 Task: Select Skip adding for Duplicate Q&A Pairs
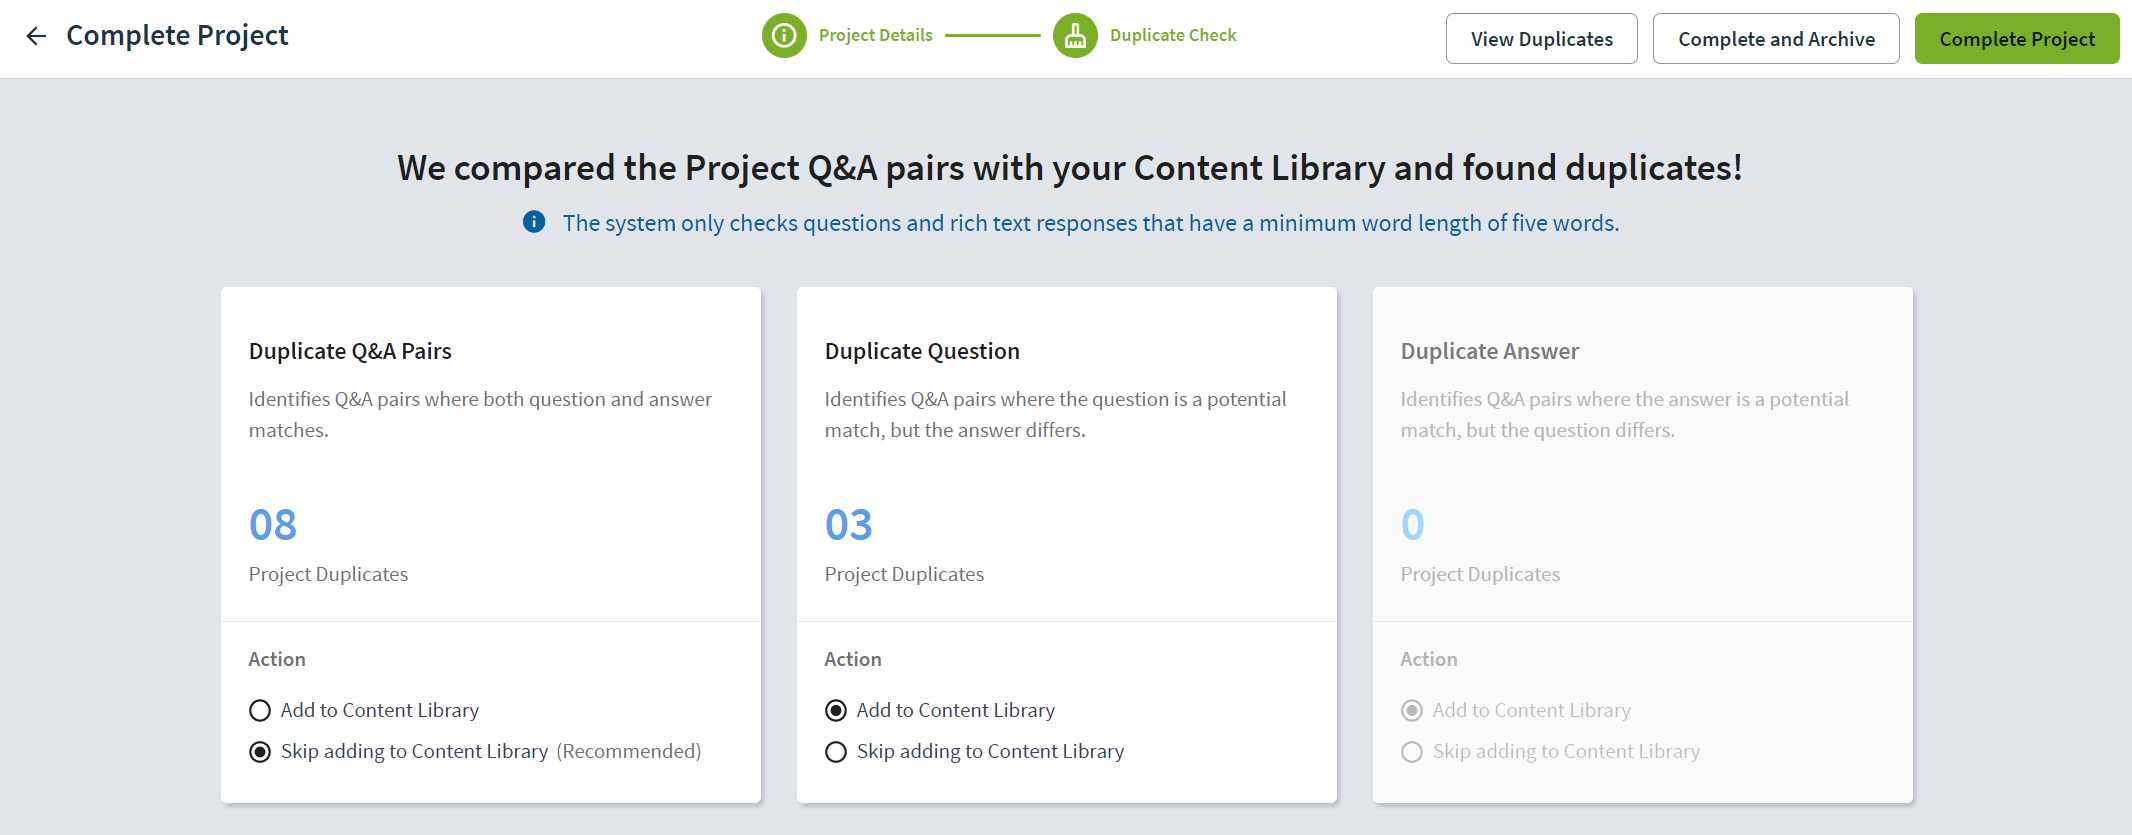click(x=260, y=752)
